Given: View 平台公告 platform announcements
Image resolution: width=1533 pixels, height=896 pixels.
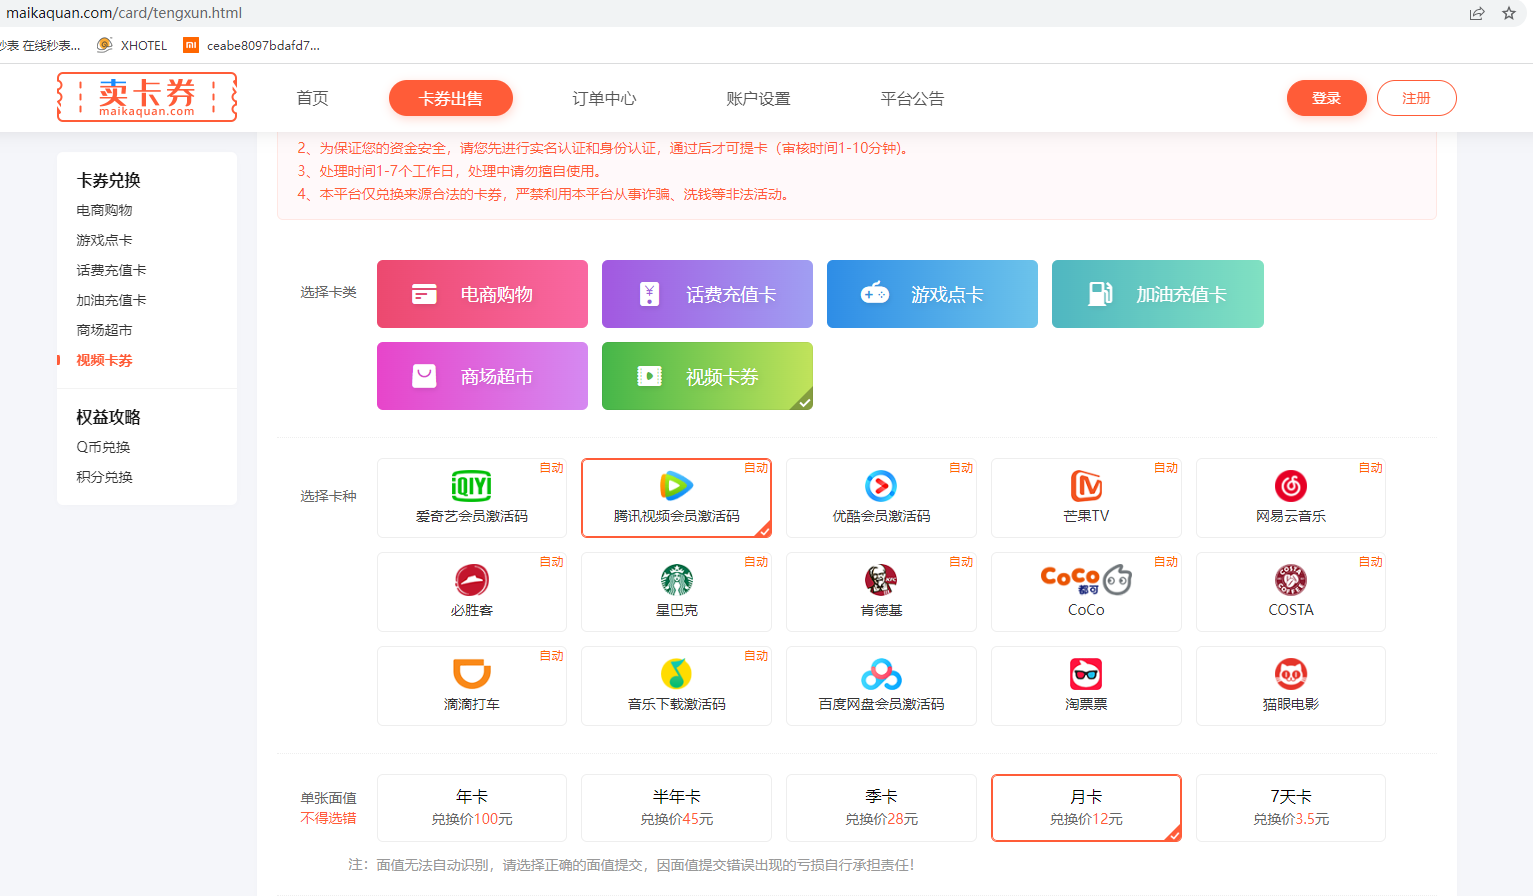Looking at the screenshot, I should tap(912, 98).
